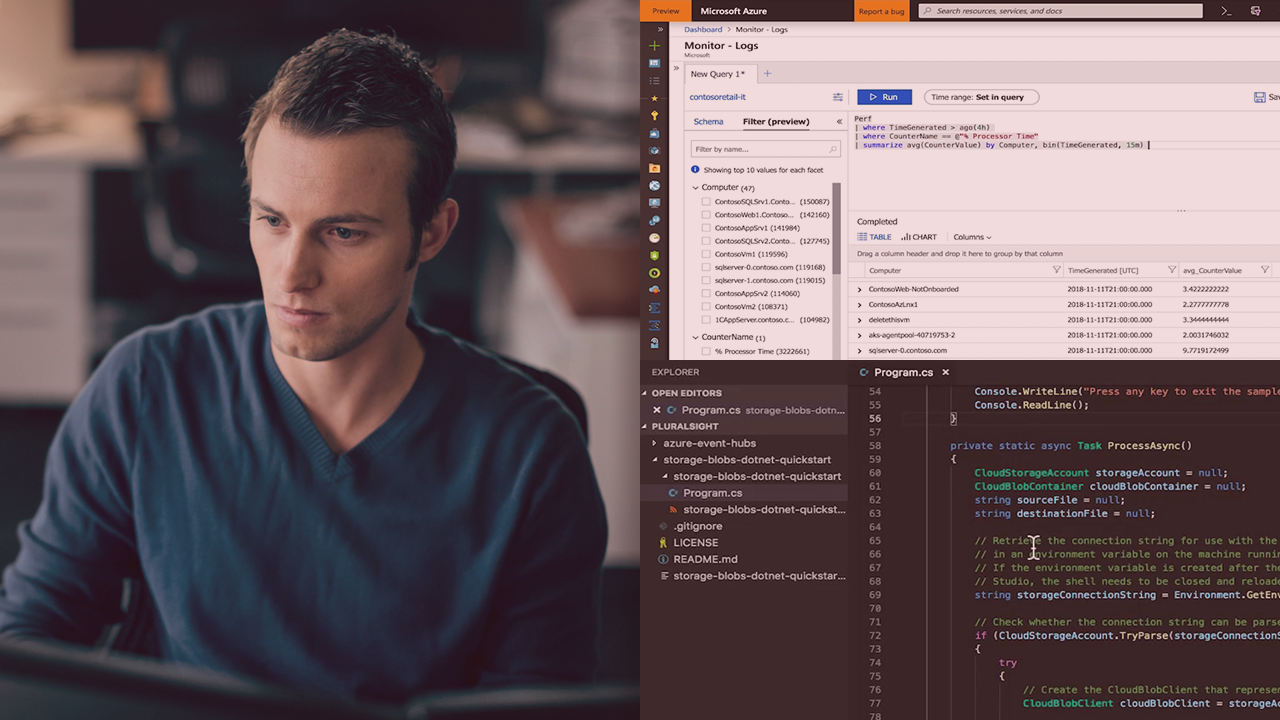Check the ContosoSQLSrv1 computer filter checkbox
The width and height of the screenshot is (1280, 720).
[x=706, y=202]
